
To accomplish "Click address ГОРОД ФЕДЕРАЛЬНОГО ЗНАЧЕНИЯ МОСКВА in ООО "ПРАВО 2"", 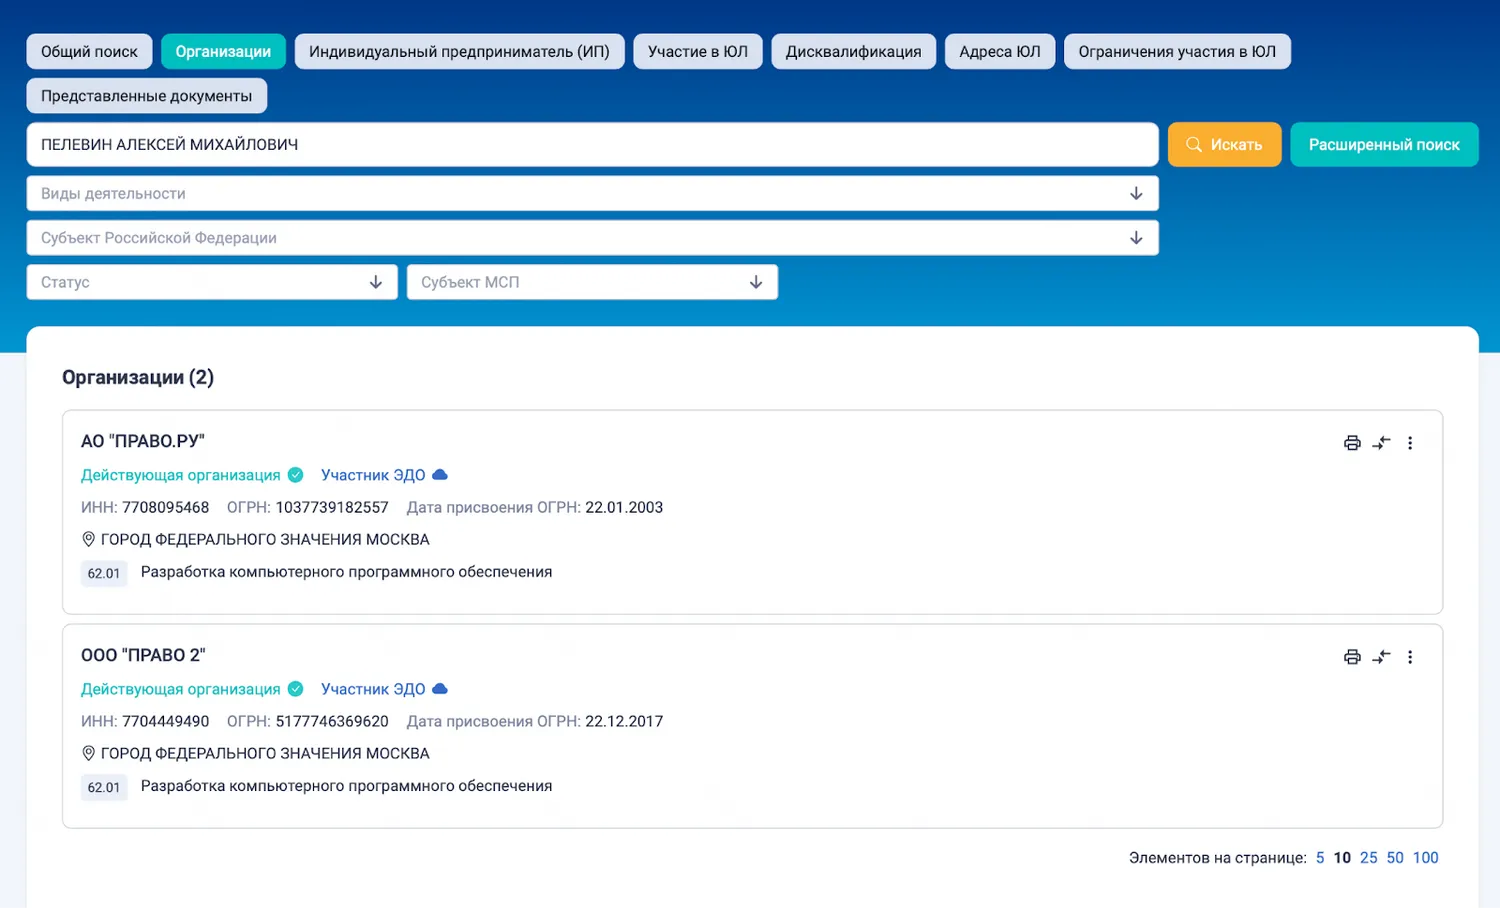I will tap(265, 753).
